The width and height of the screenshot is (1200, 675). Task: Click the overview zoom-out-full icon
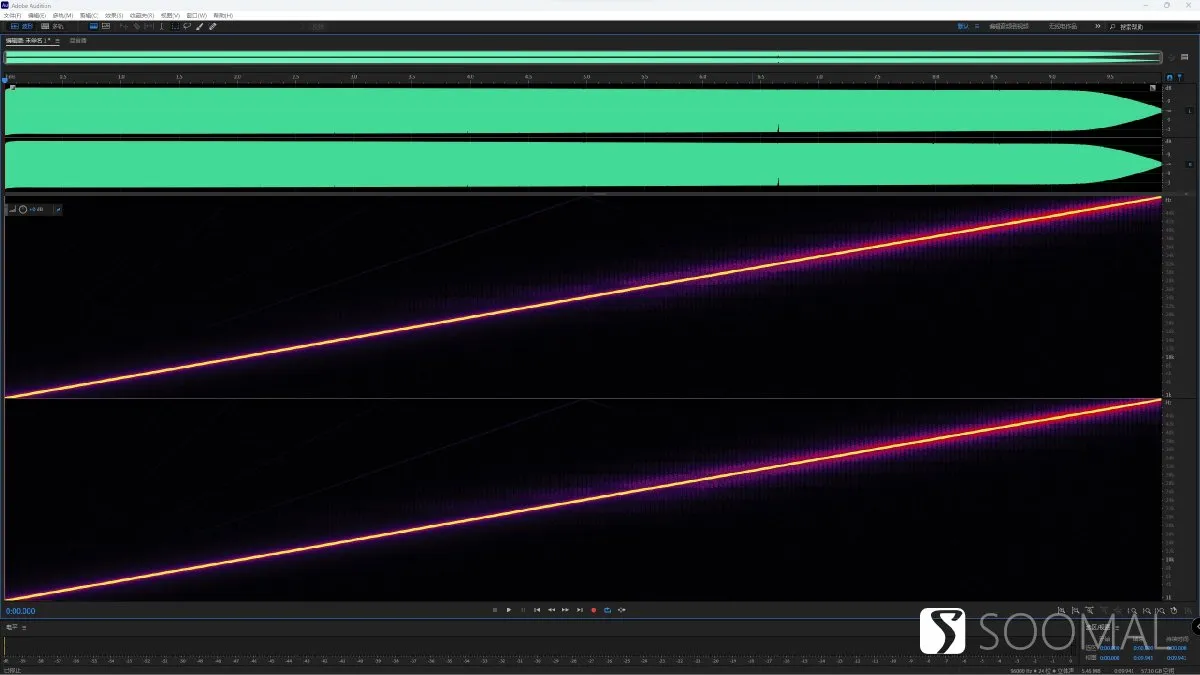click(1171, 57)
